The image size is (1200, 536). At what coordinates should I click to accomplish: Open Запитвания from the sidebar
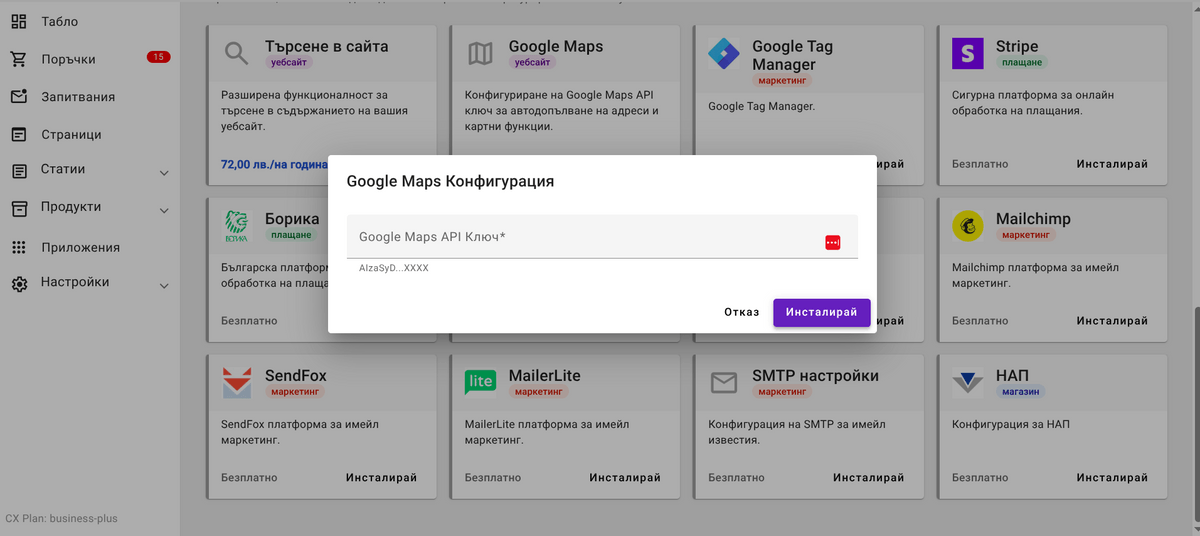[x=77, y=97]
